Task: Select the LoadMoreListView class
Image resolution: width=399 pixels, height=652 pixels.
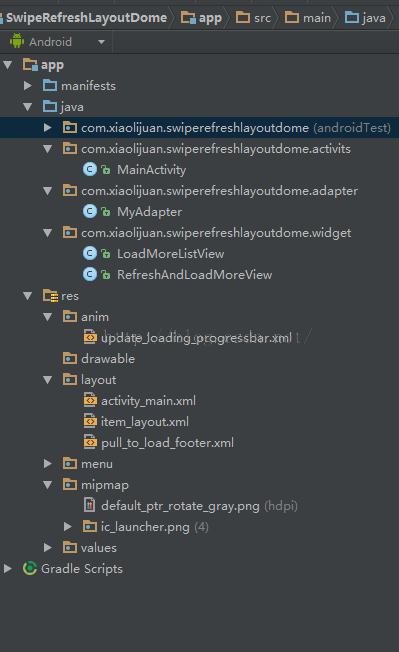Action: pos(171,254)
